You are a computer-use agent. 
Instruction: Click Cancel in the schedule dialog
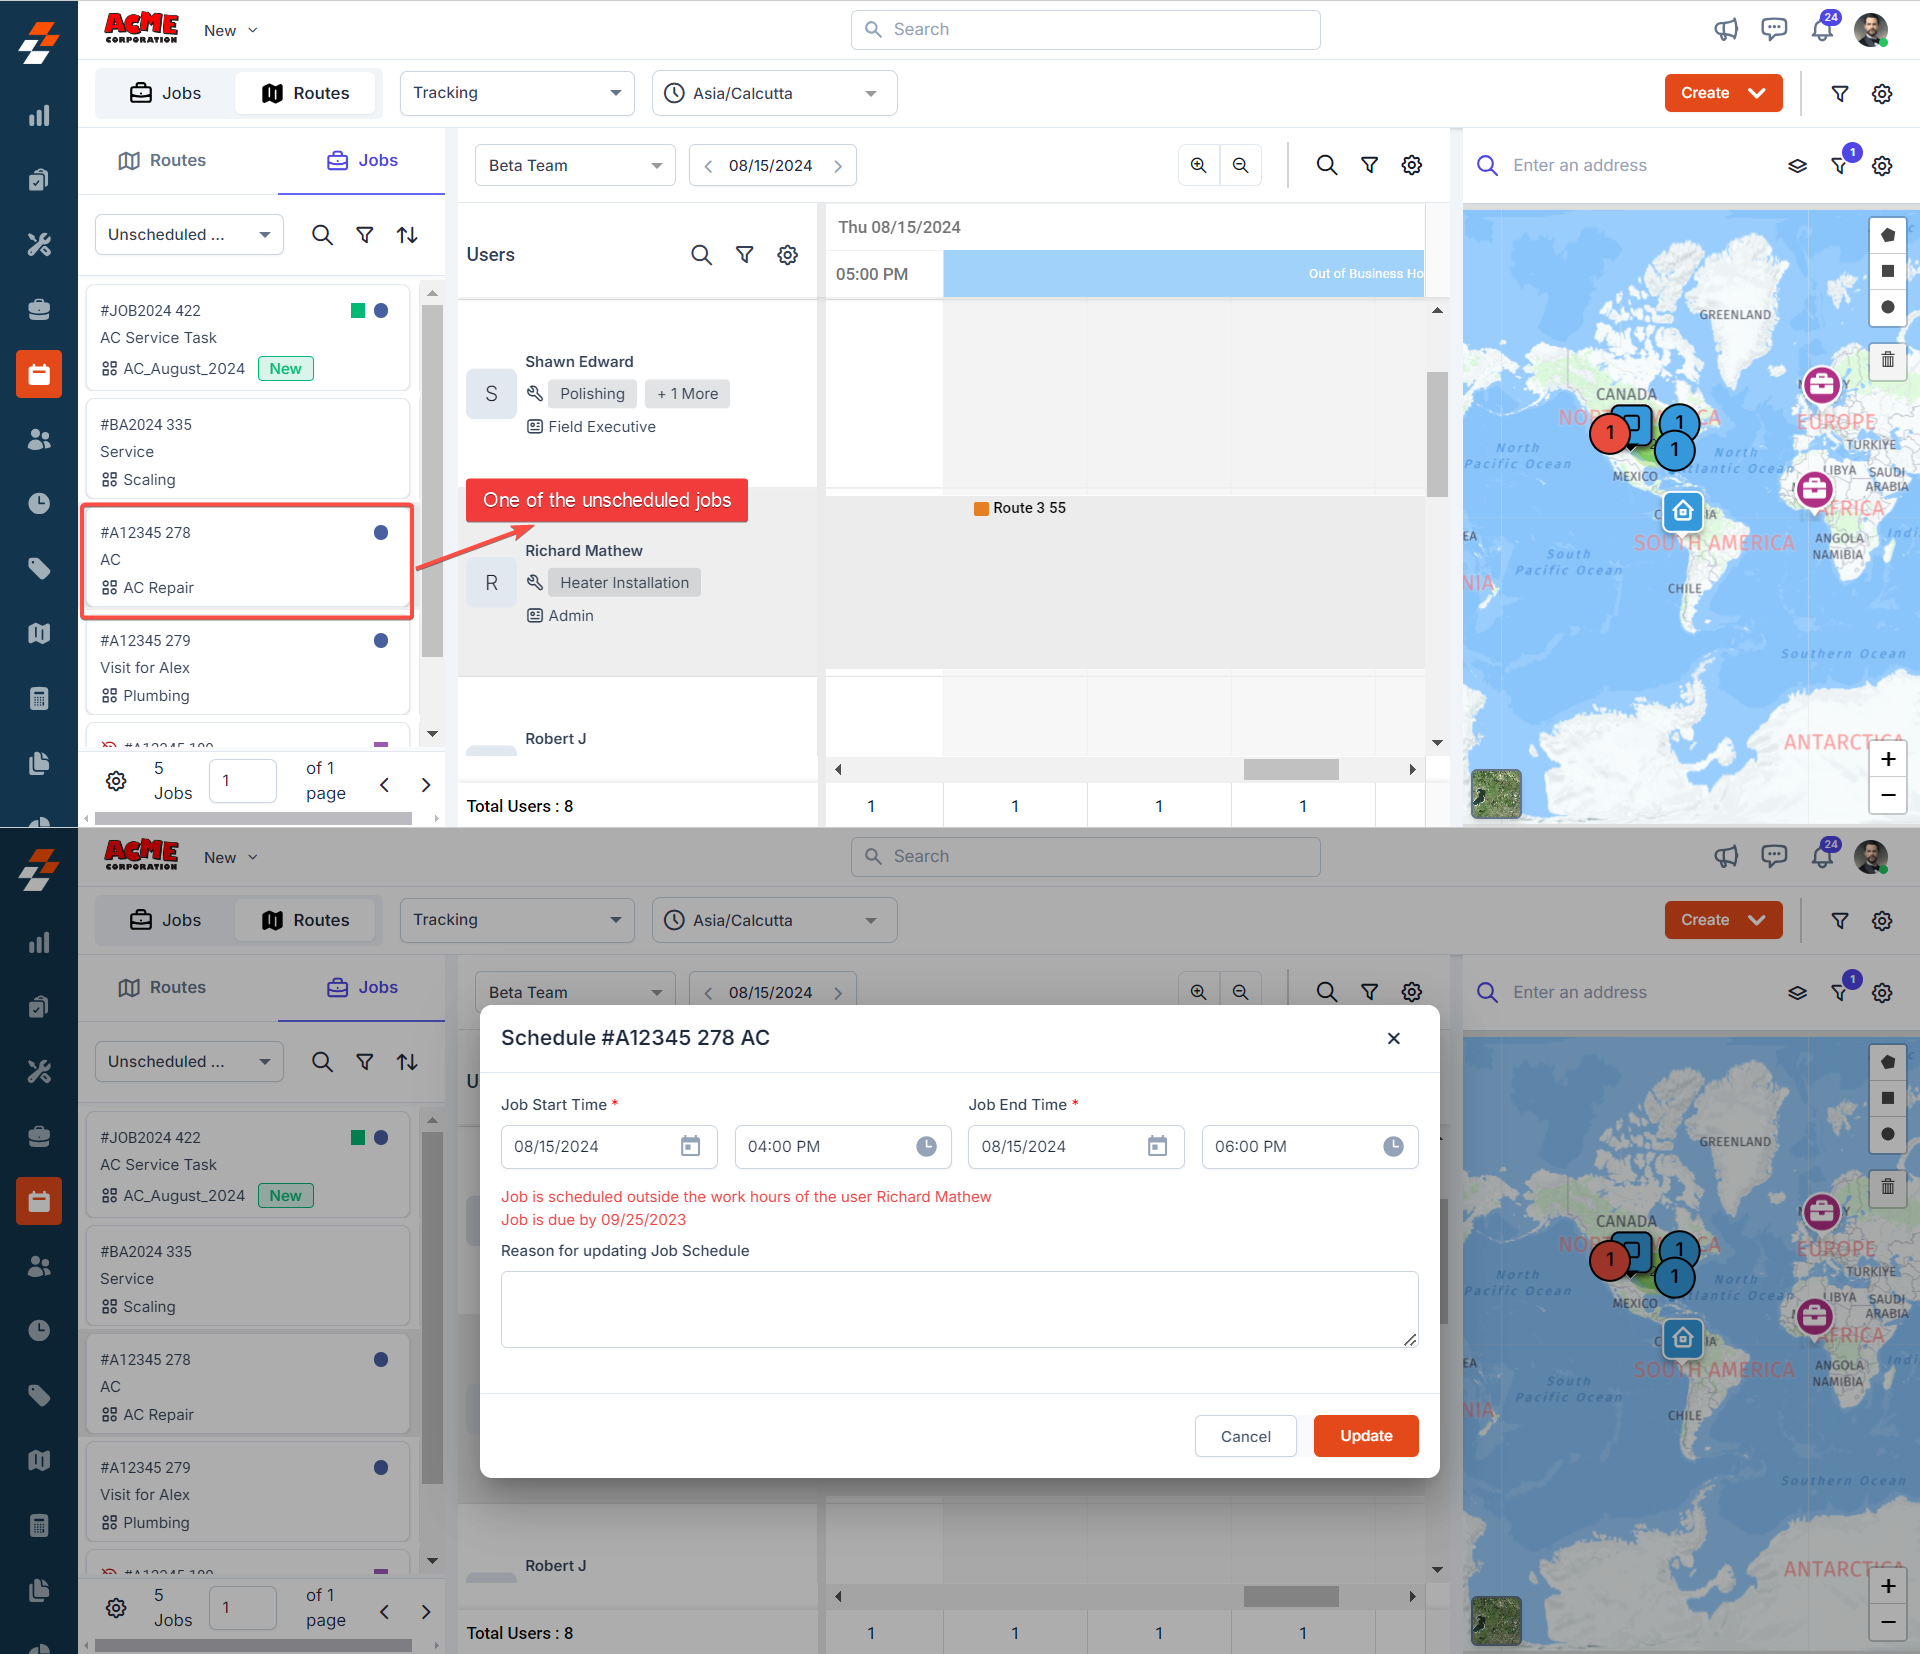[1245, 1436]
